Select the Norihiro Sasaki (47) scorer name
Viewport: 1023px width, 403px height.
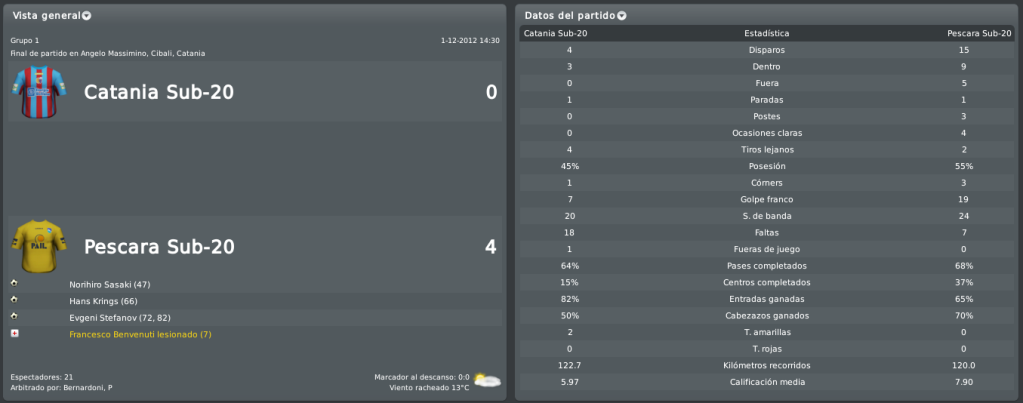tap(110, 285)
